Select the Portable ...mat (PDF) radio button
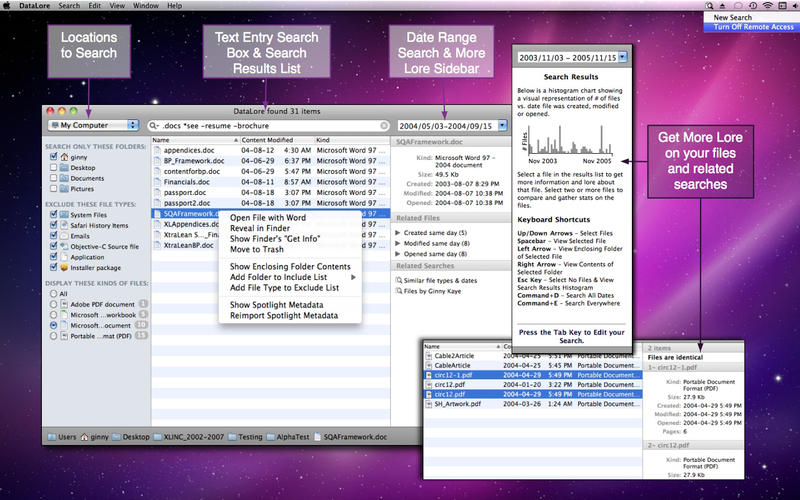Screen dimensions: 800x500 54,336
